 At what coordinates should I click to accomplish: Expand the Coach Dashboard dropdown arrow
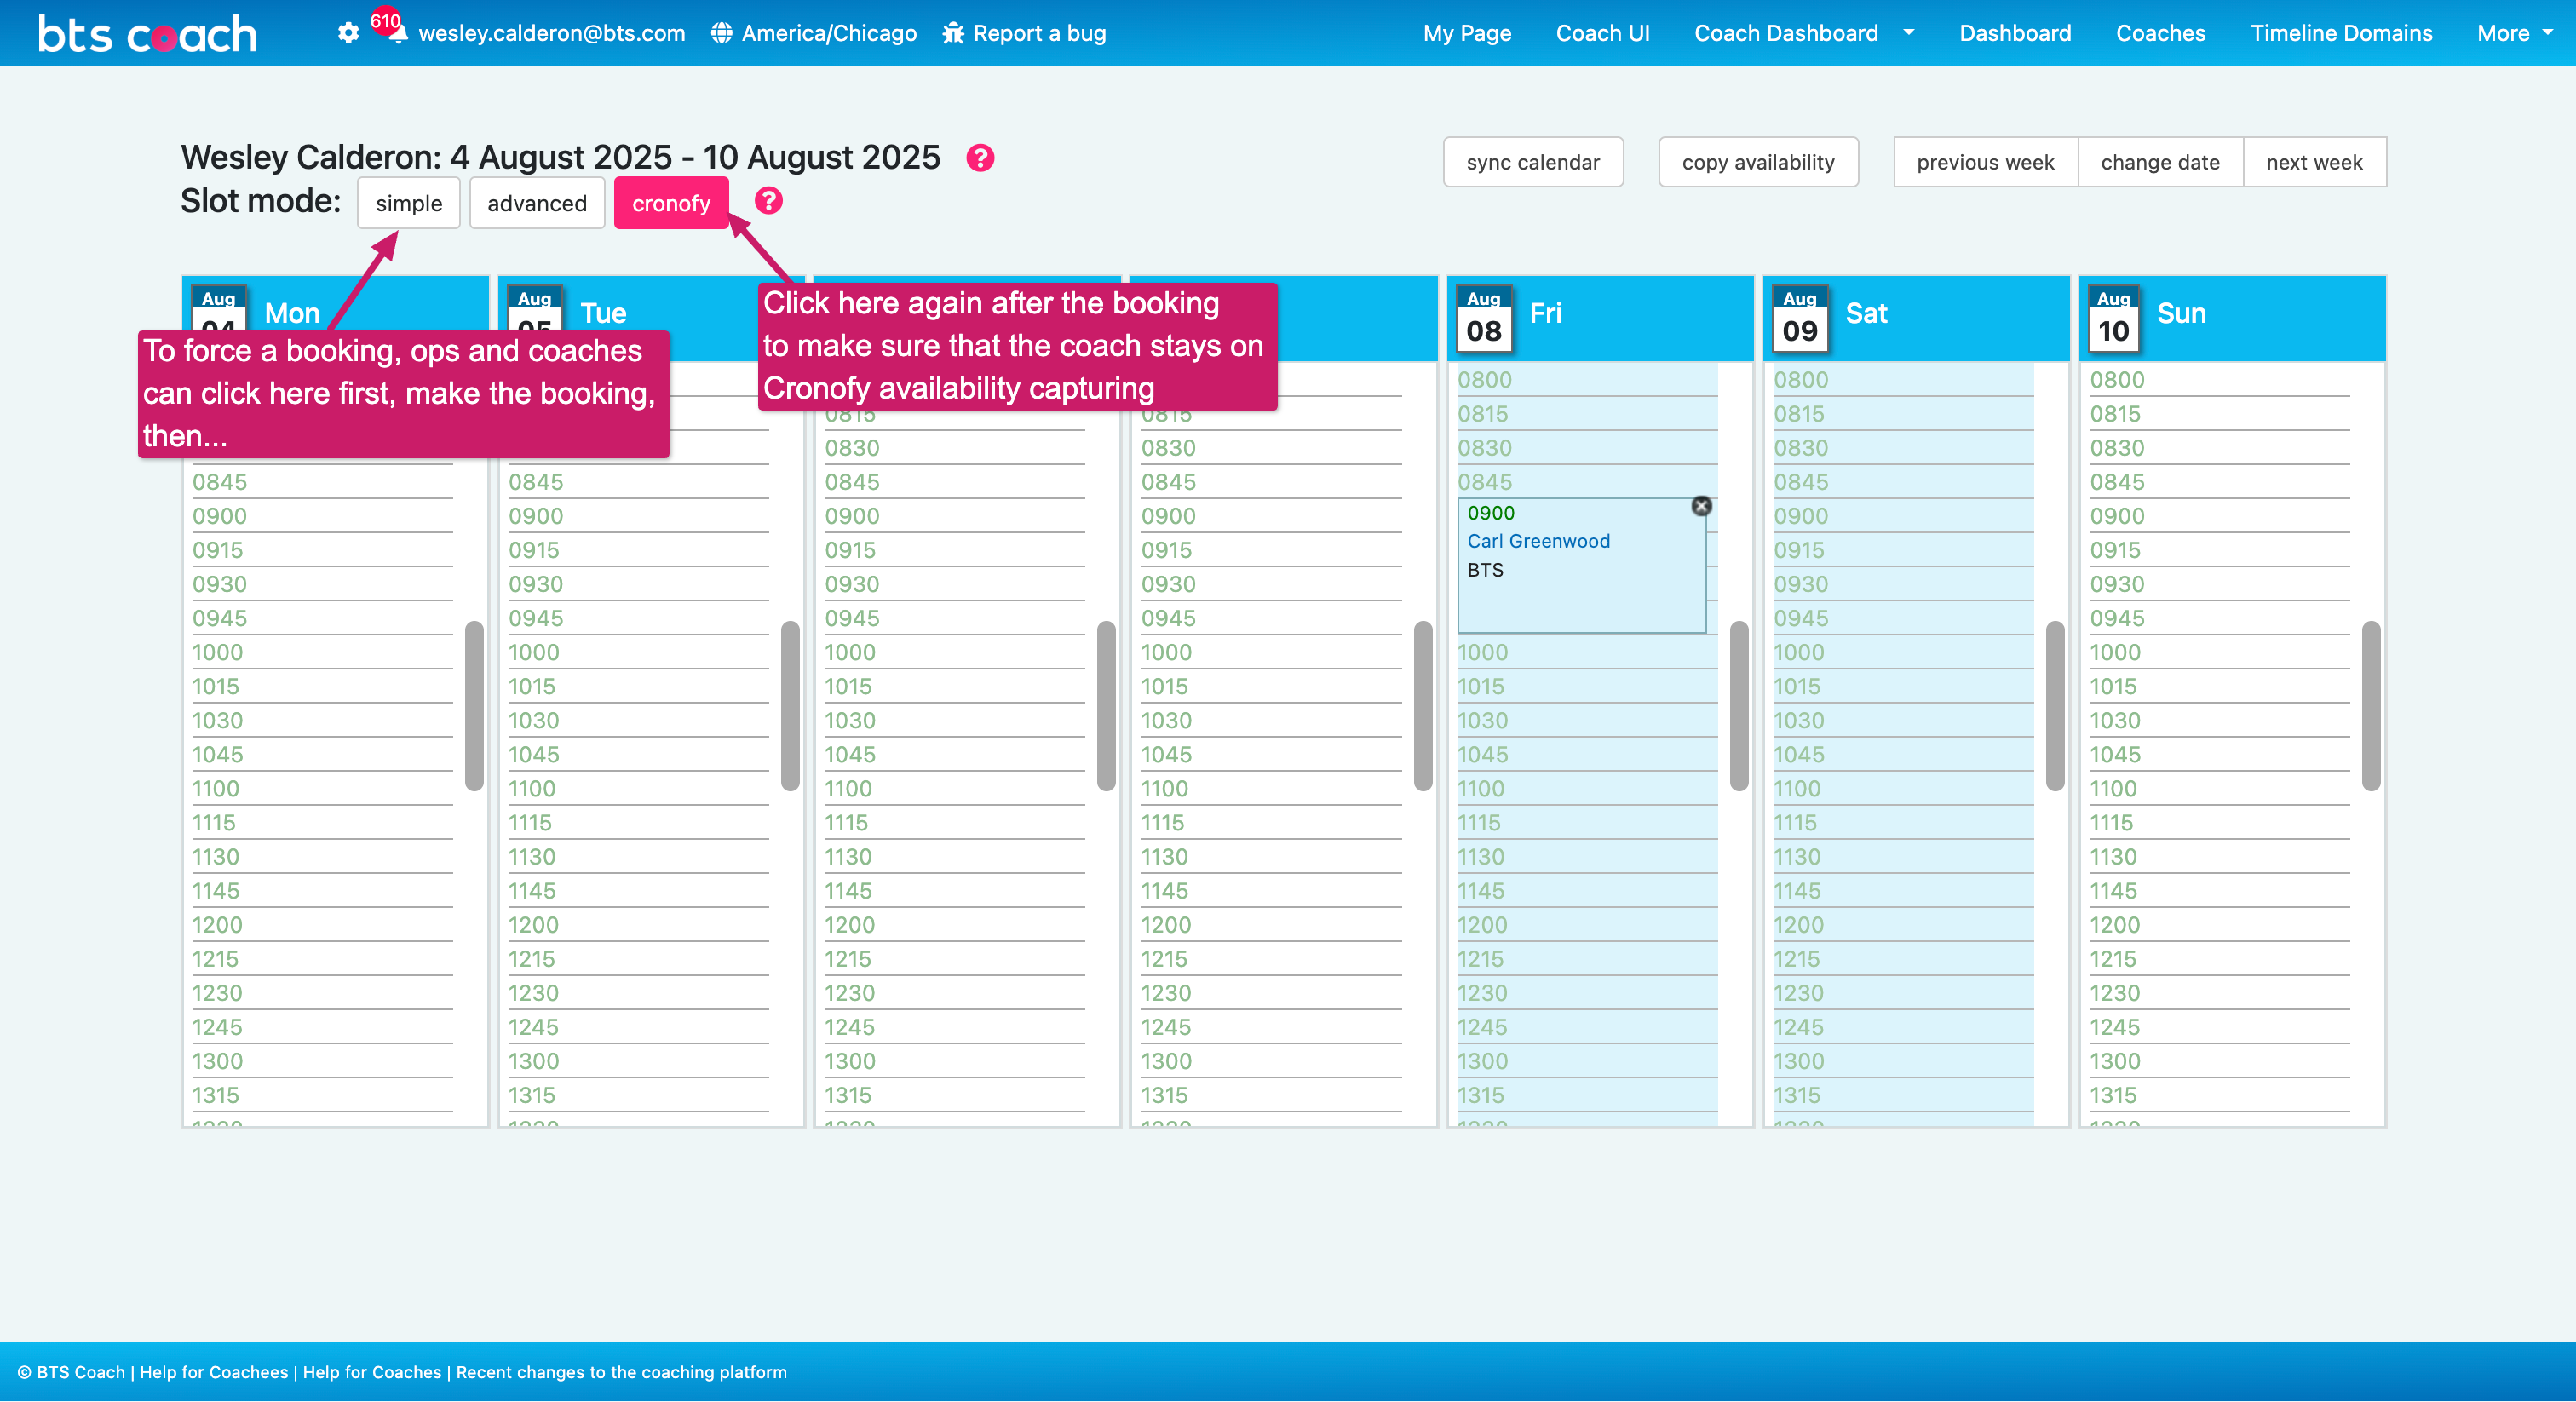click(1909, 32)
